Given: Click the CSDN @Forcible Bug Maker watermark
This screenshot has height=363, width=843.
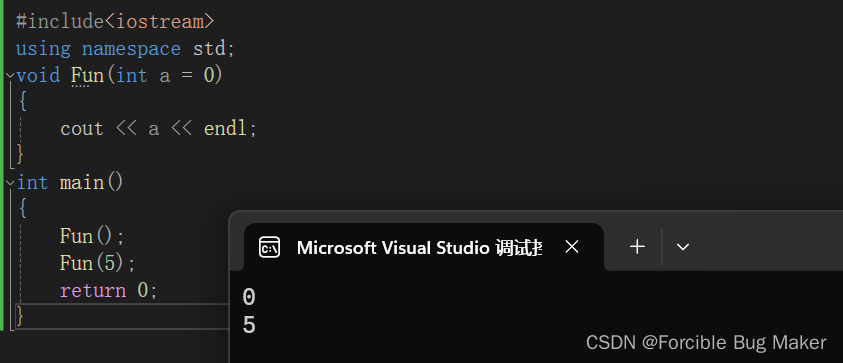Looking at the screenshot, I should pos(706,343).
